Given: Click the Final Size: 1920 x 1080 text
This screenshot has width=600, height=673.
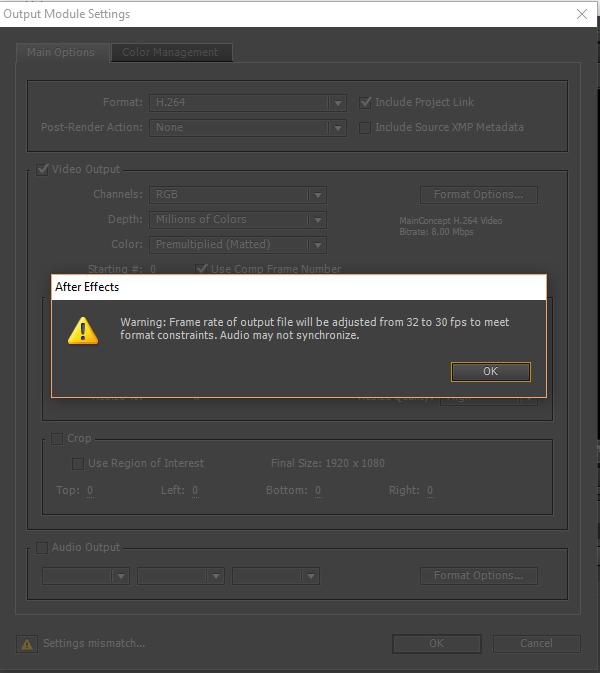Looking at the screenshot, I should (328, 464).
